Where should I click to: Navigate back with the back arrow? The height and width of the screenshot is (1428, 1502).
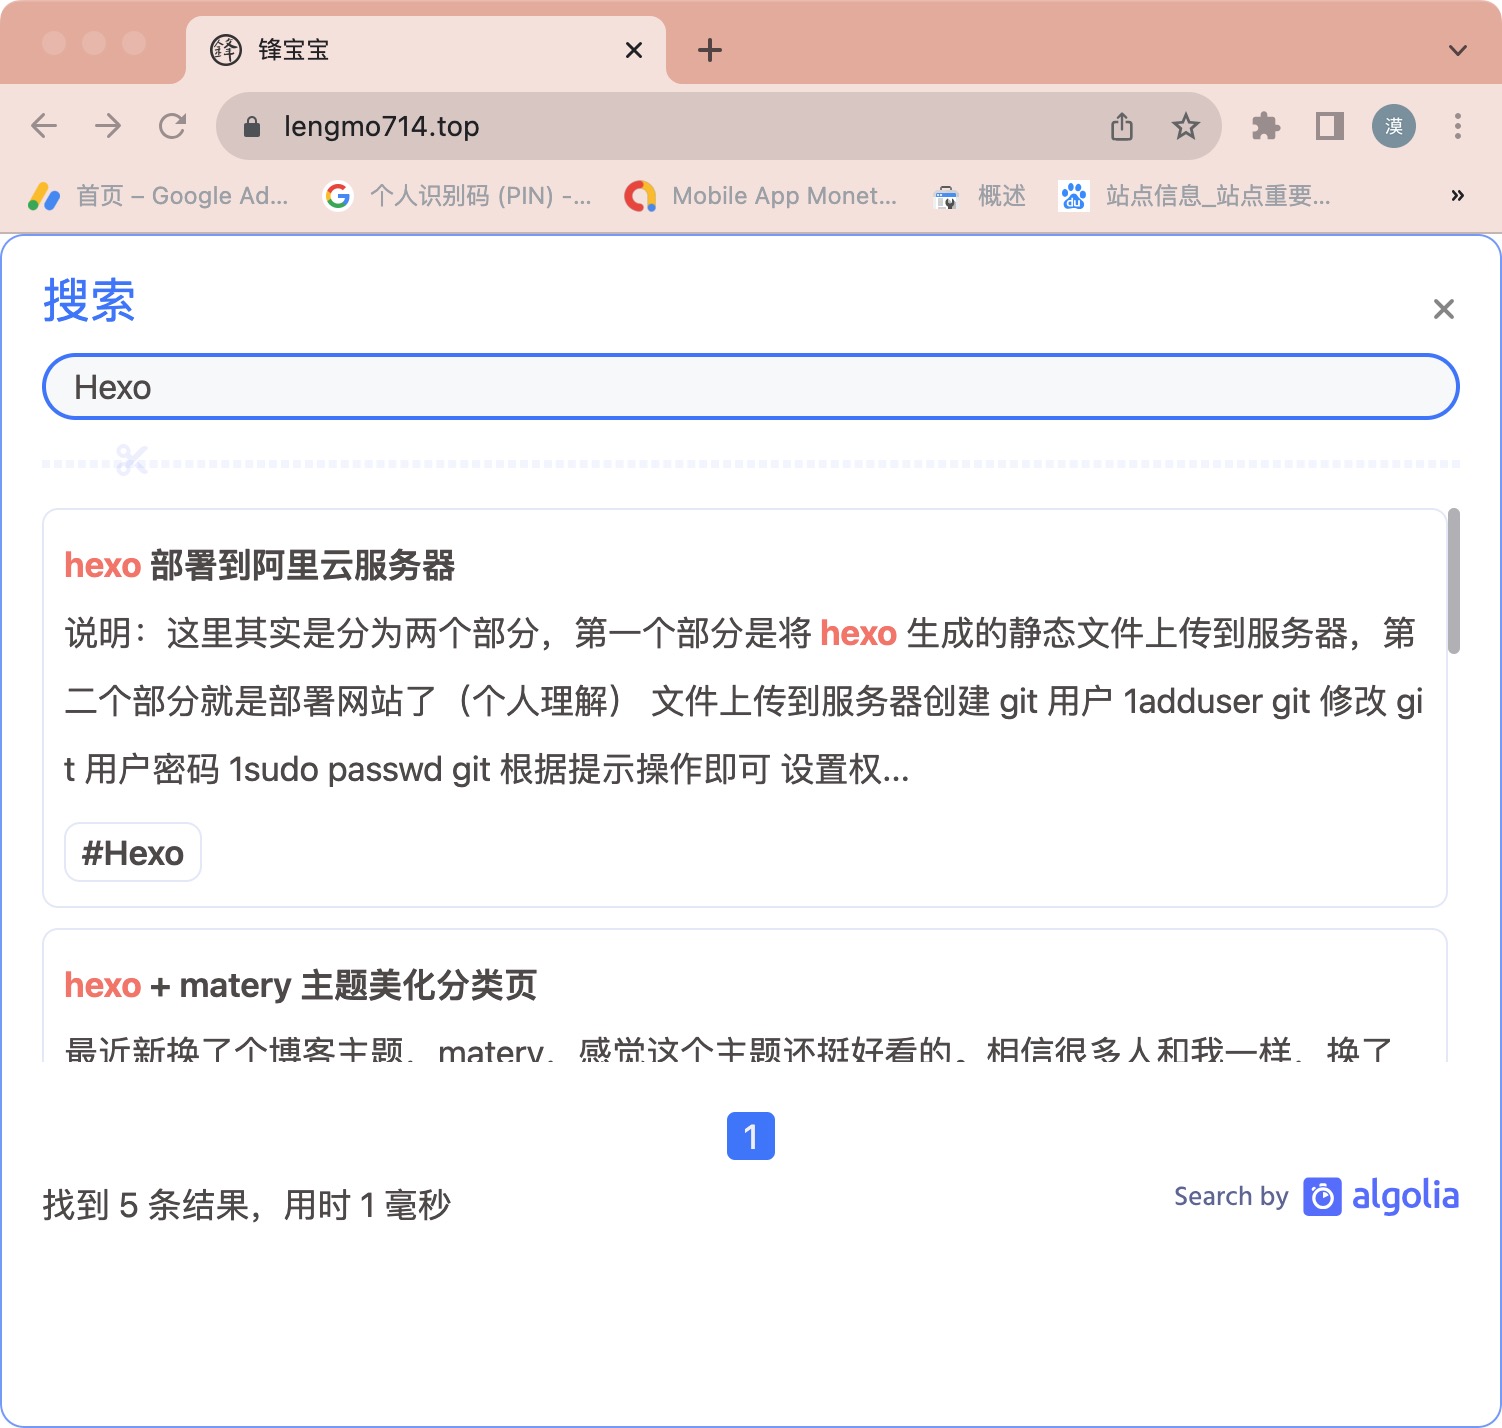43,126
